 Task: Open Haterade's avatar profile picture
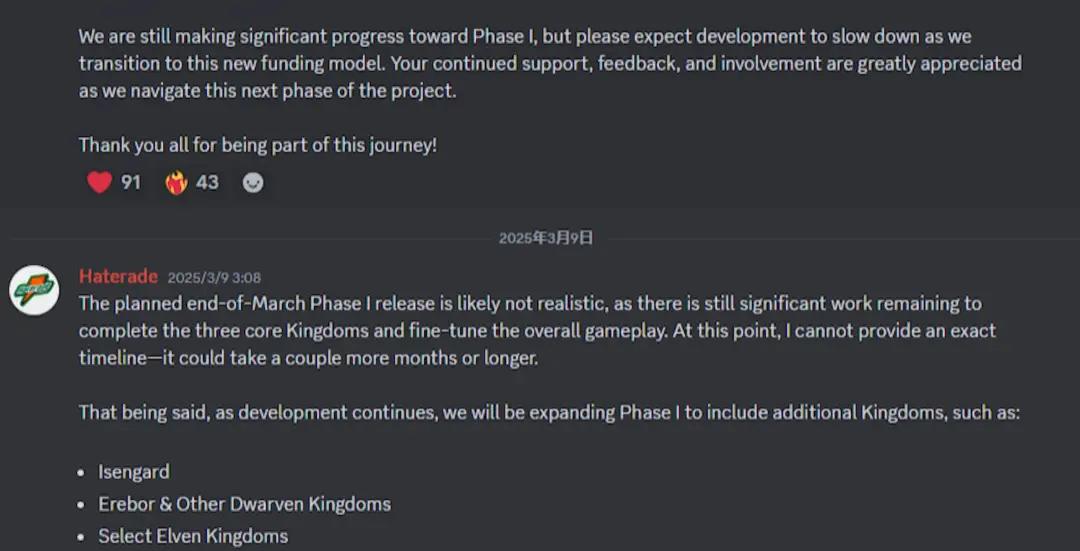click(34, 291)
